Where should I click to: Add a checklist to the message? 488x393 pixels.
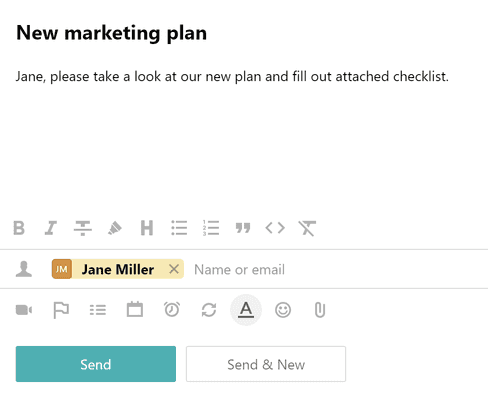(98, 310)
